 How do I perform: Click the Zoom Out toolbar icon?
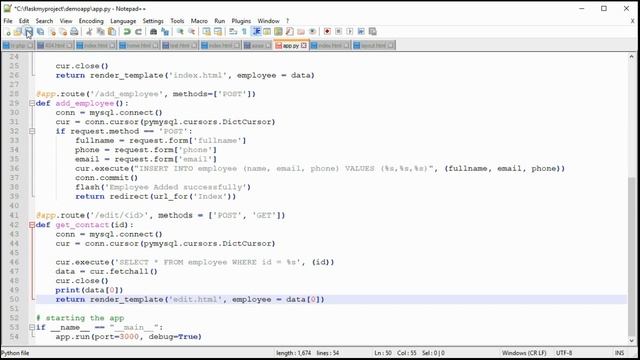[191, 32]
